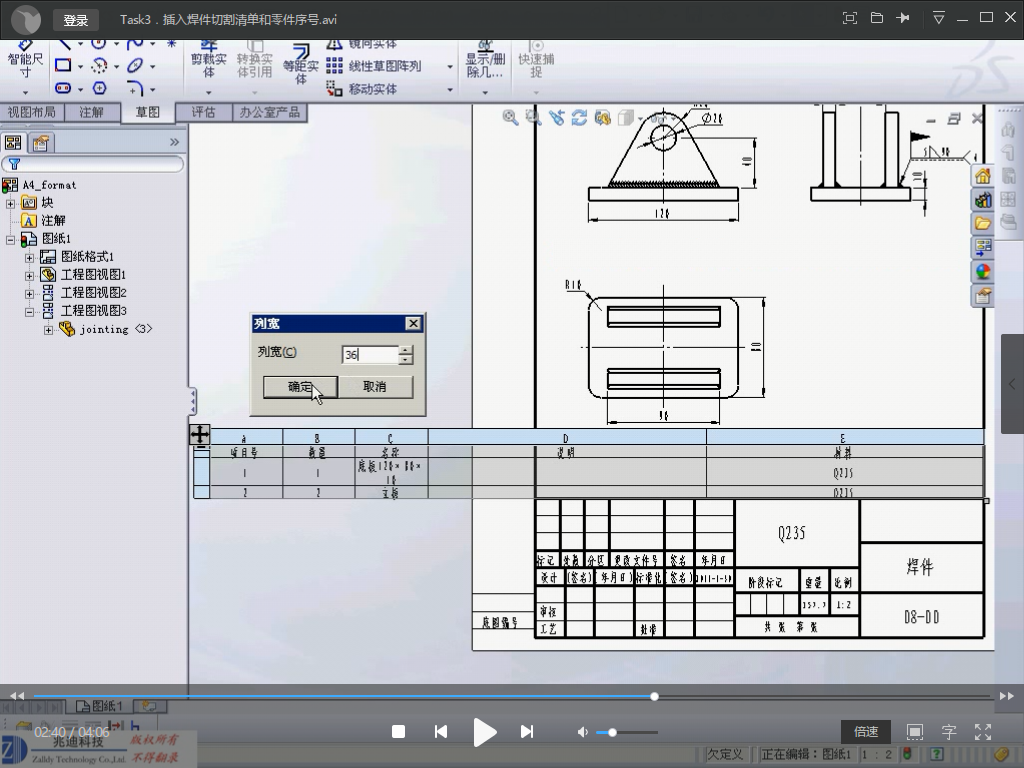Click Display/Delete Relations (显示/删除几…)
Screen dimensions: 1024x768
coord(485,59)
